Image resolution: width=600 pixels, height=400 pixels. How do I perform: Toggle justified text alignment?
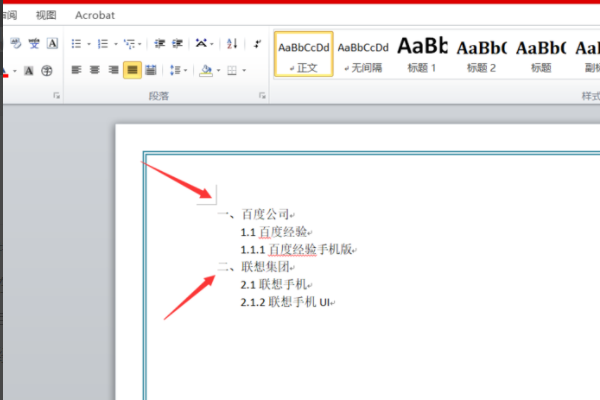click(x=132, y=70)
